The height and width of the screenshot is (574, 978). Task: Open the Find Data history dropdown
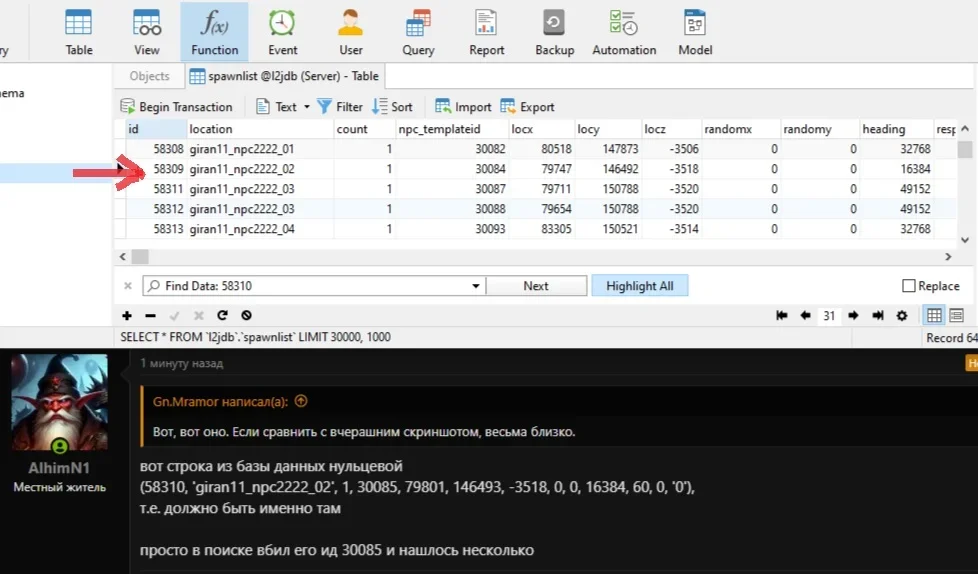click(x=476, y=286)
